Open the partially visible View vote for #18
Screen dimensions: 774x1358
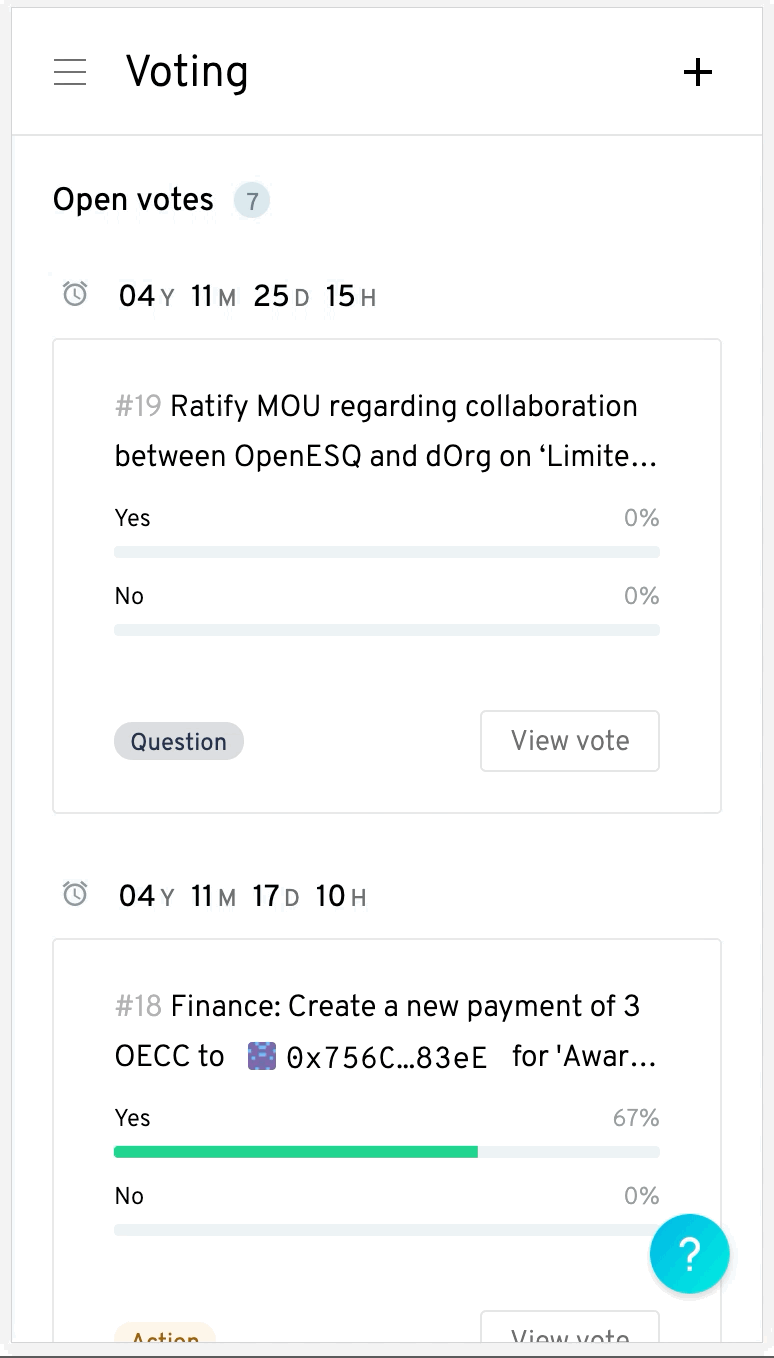570,1327
